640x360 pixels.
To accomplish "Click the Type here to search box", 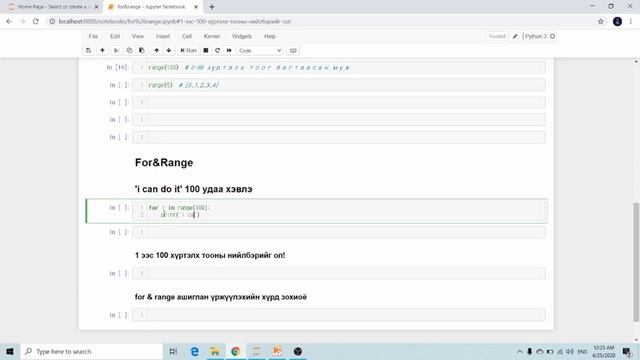I will [x=92, y=351].
